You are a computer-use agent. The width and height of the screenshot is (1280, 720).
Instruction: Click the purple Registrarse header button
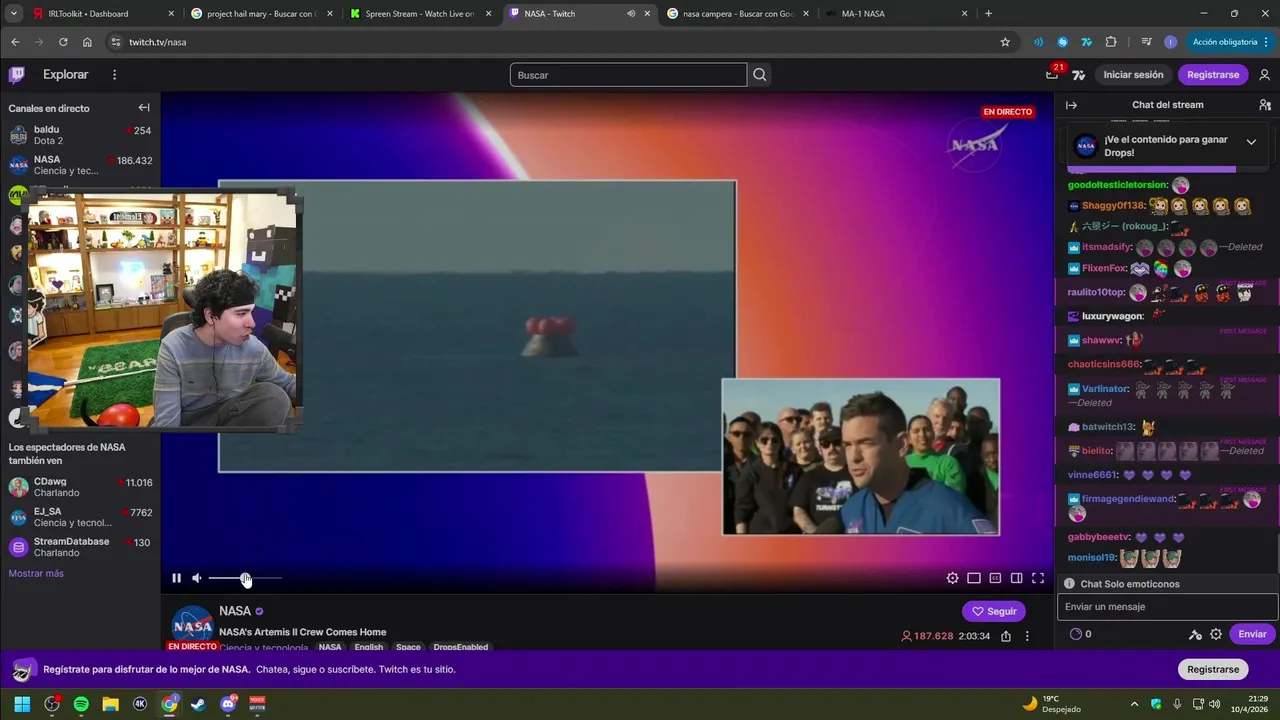coord(1213,75)
